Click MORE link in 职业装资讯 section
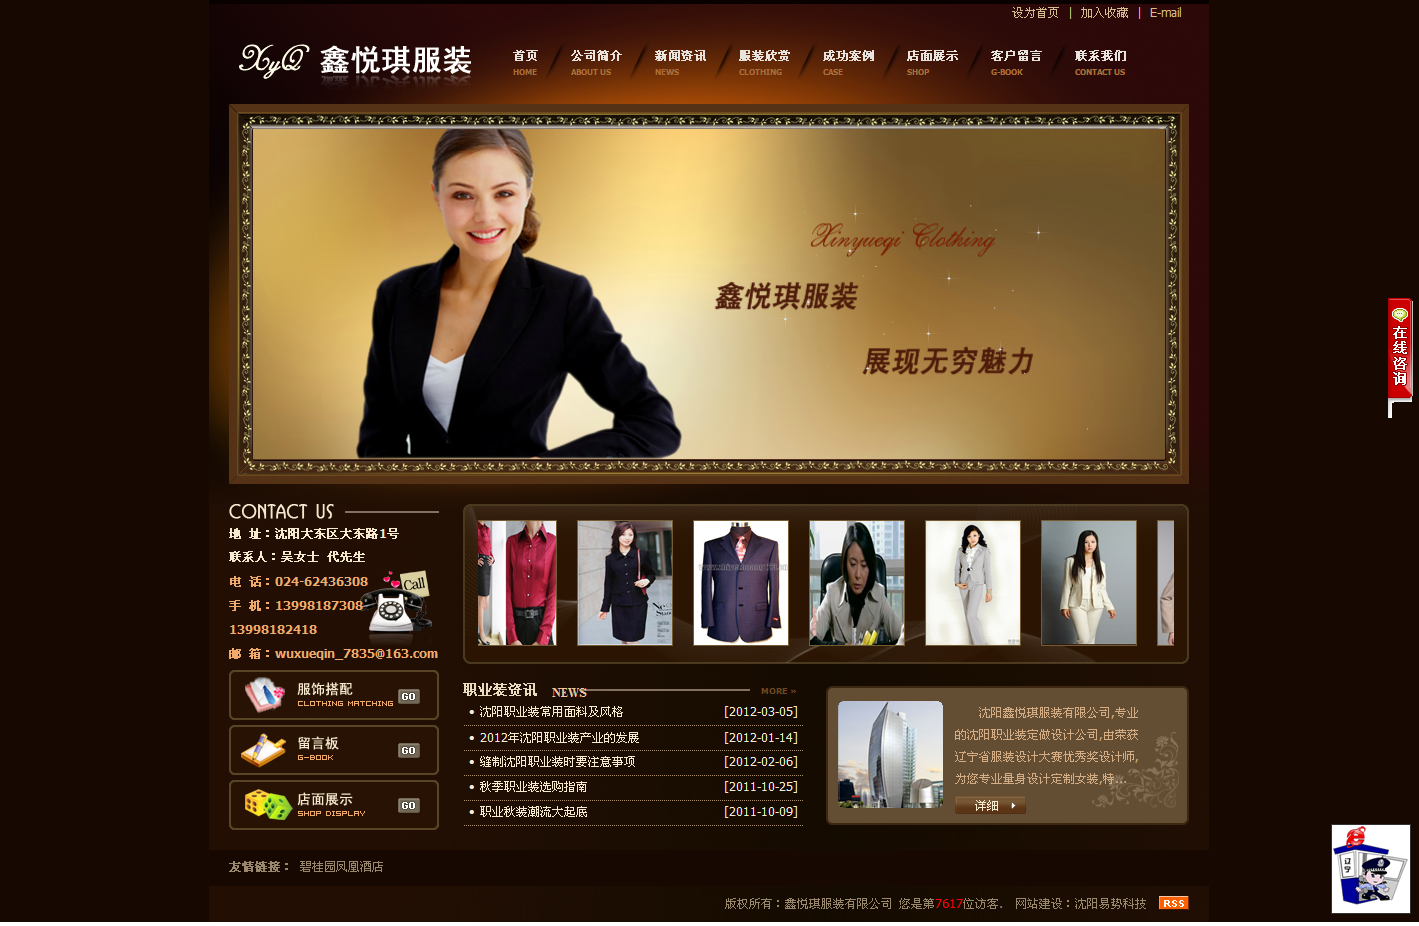1419x926 pixels. point(778,691)
